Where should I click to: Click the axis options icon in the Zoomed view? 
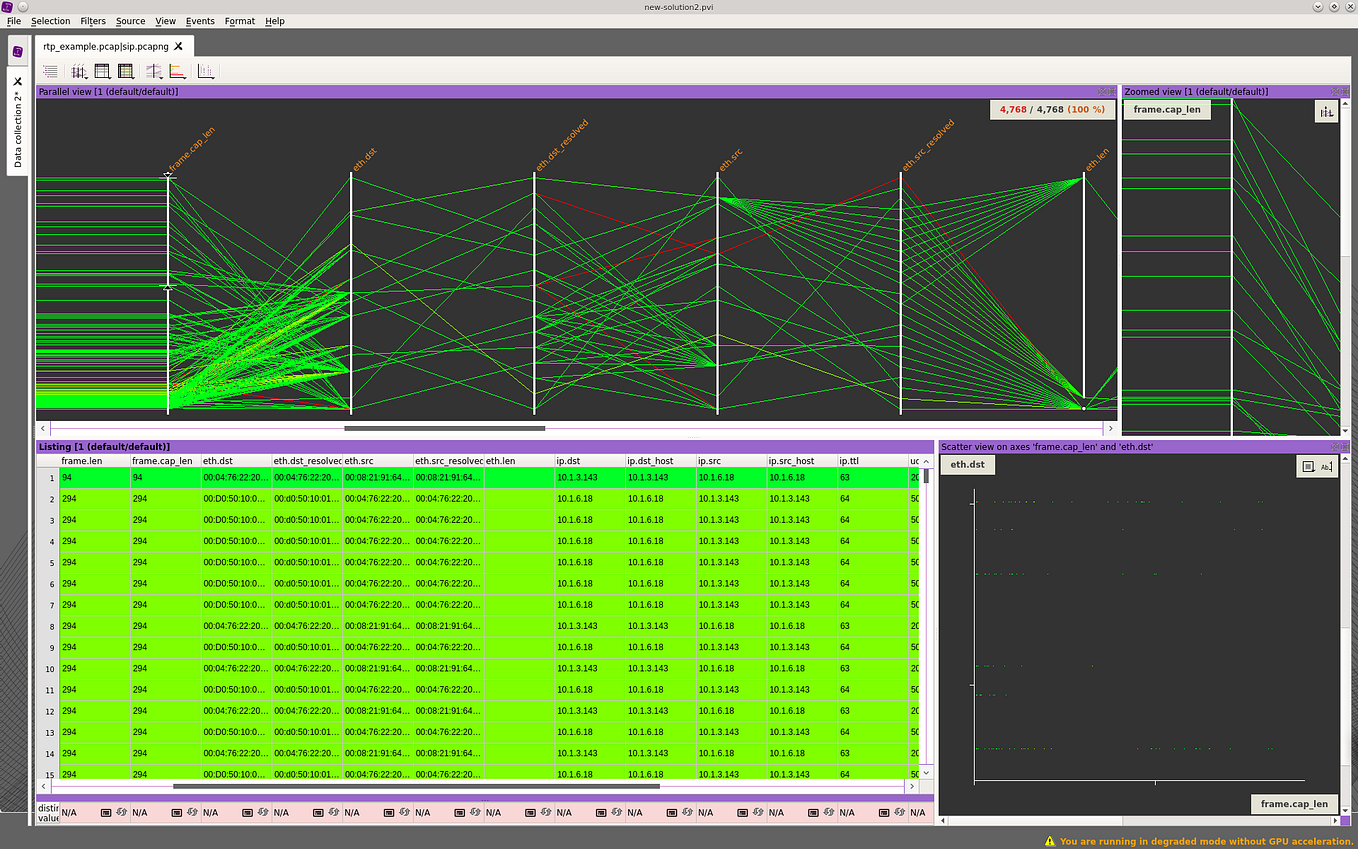(1326, 112)
